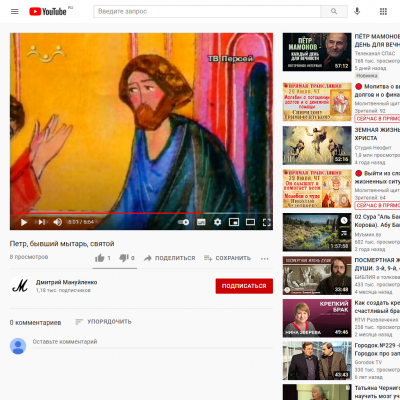Start voice search with microphone icon
Viewport: 400px width, 400px height.
click(x=357, y=11)
